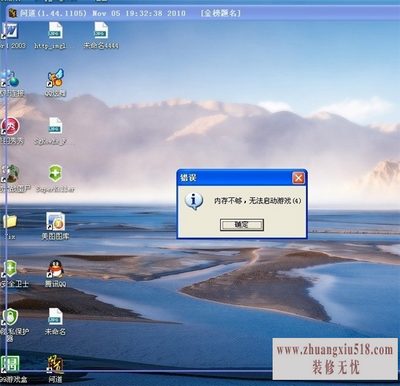Image resolution: width=400 pixels, height=386 pixels.
Task: Select the Sqkwzm_F JPG file icon
Action: click(55, 126)
